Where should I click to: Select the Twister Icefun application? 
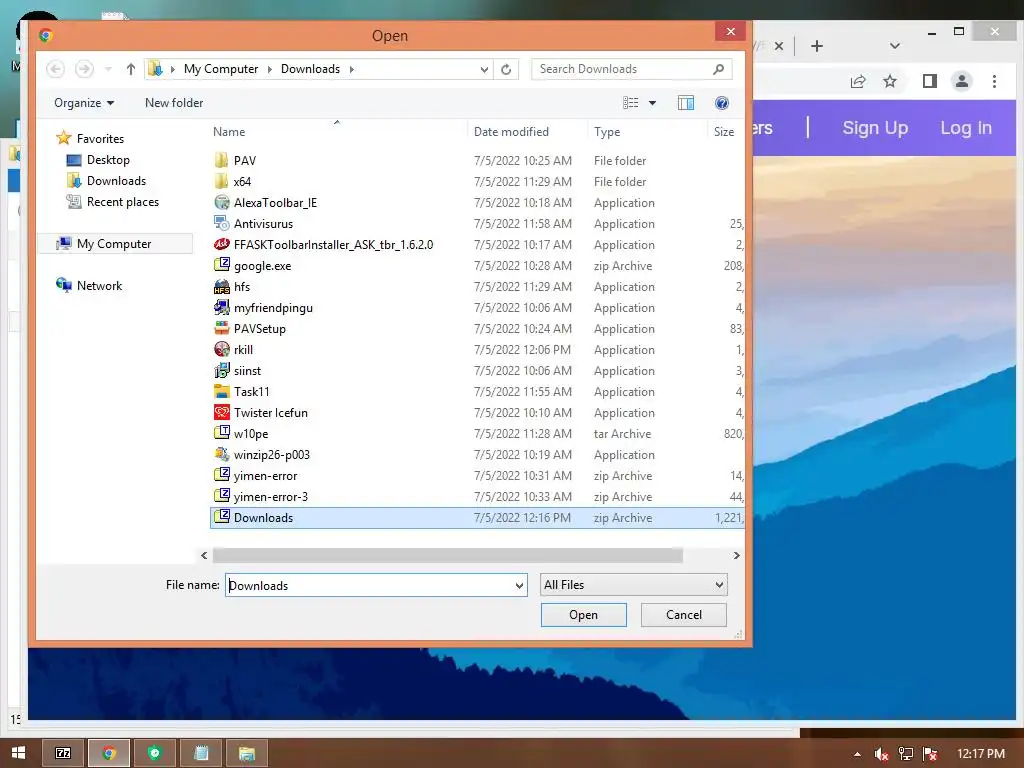click(477, 413)
